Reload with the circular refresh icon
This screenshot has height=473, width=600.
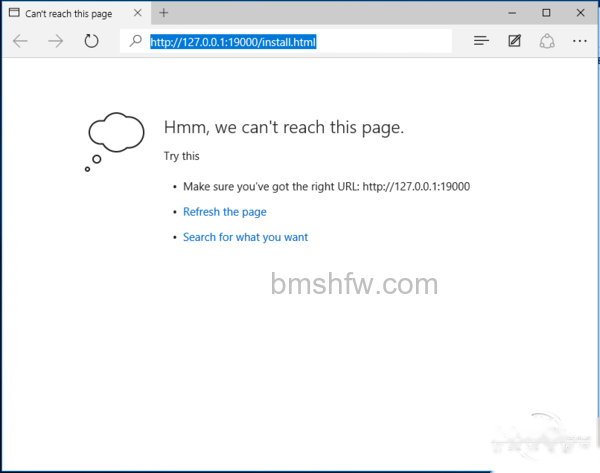click(x=91, y=41)
